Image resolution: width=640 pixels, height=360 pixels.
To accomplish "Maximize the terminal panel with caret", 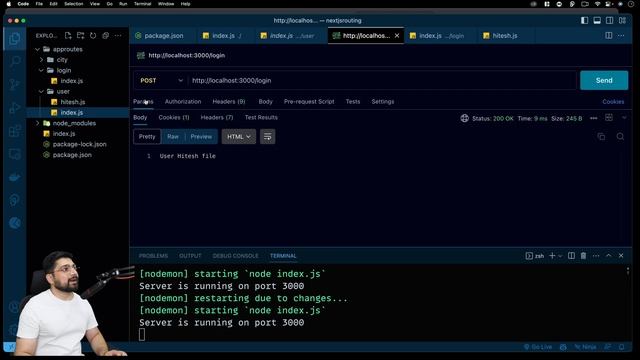I will (x=609, y=256).
